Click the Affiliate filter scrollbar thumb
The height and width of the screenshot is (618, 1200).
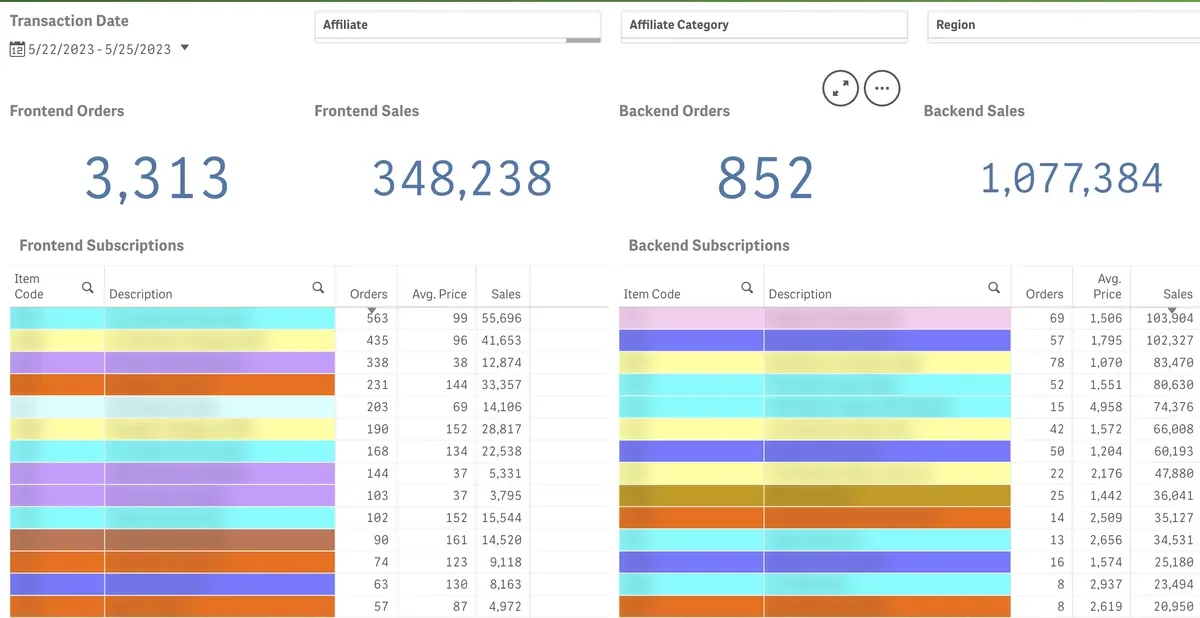pos(583,40)
